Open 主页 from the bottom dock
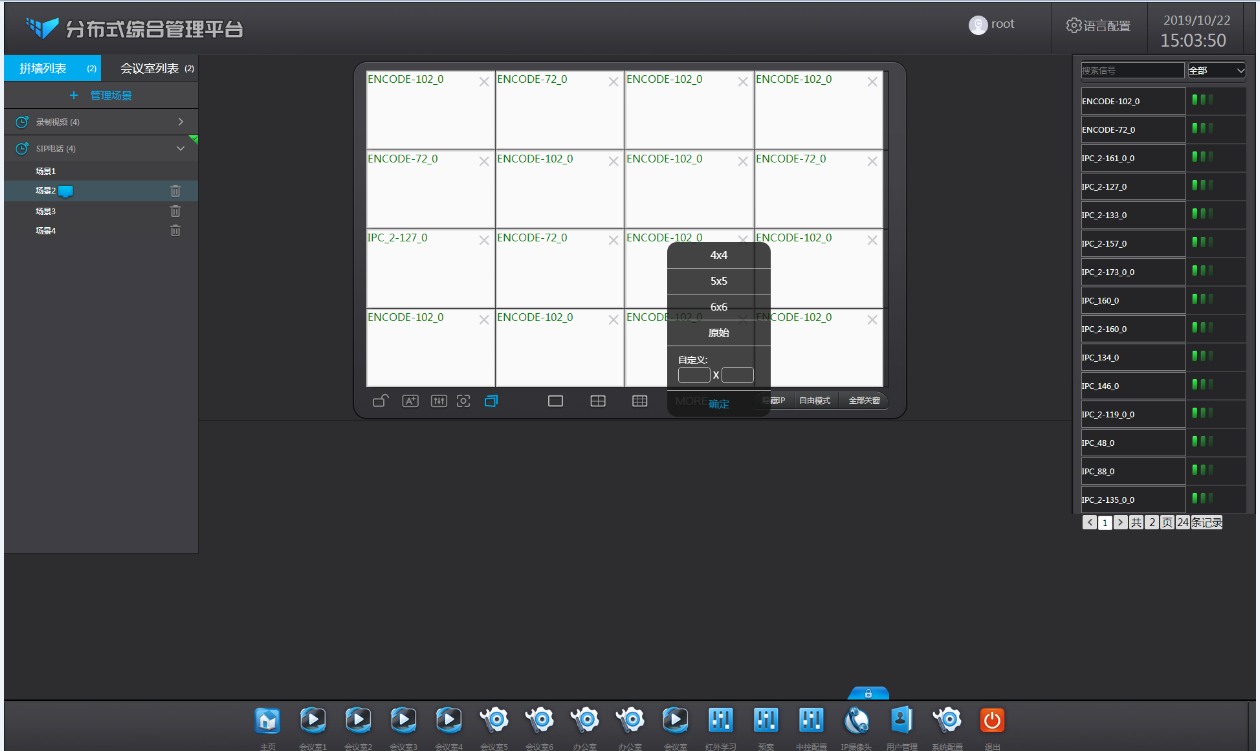The height and width of the screenshot is (751, 1260). (x=267, y=720)
